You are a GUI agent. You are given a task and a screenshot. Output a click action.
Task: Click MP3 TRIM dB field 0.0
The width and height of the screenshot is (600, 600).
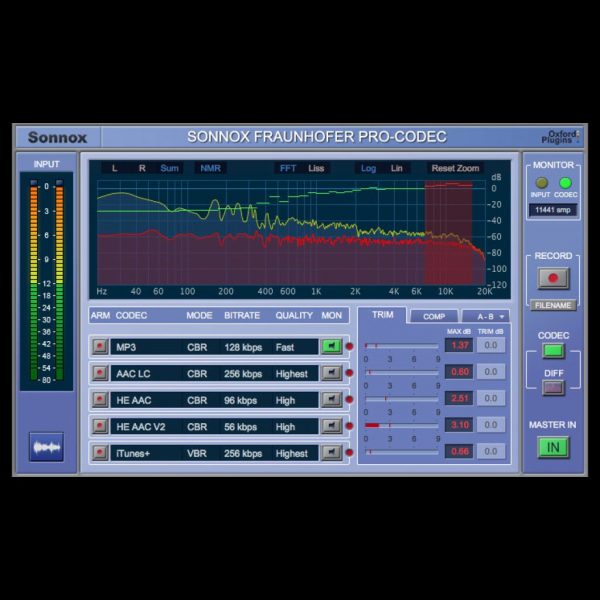pyautogui.click(x=491, y=345)
